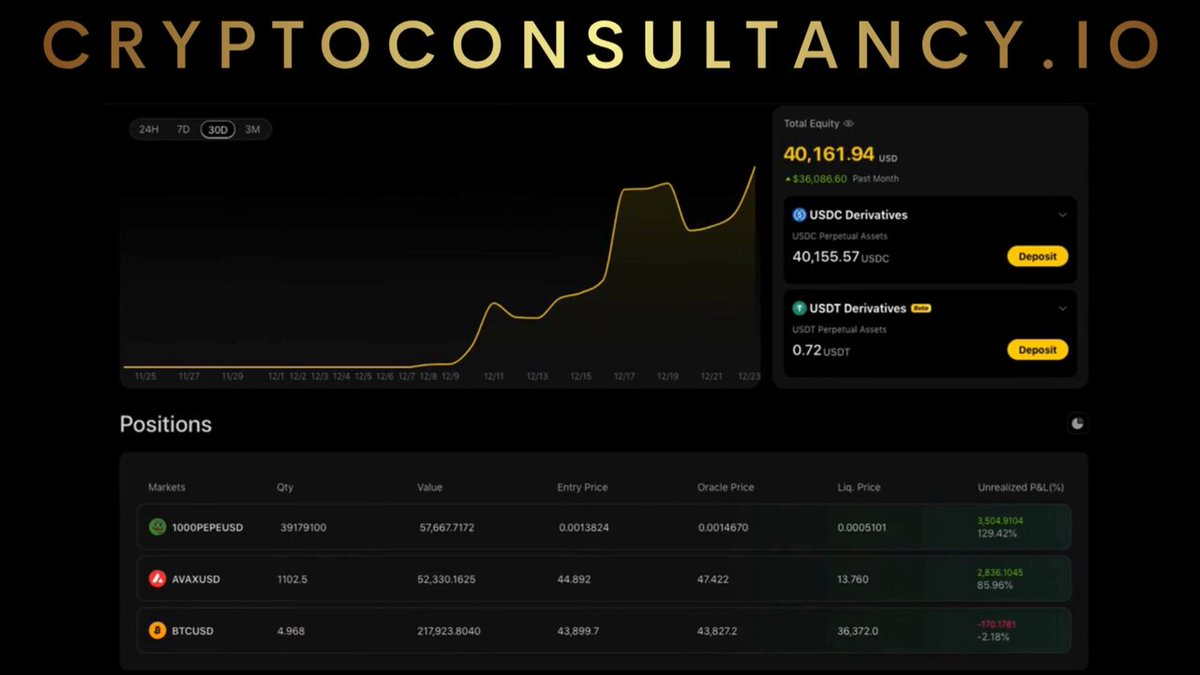Deposit into USDC Derivatives
1200x675 pixels.
1038,256
